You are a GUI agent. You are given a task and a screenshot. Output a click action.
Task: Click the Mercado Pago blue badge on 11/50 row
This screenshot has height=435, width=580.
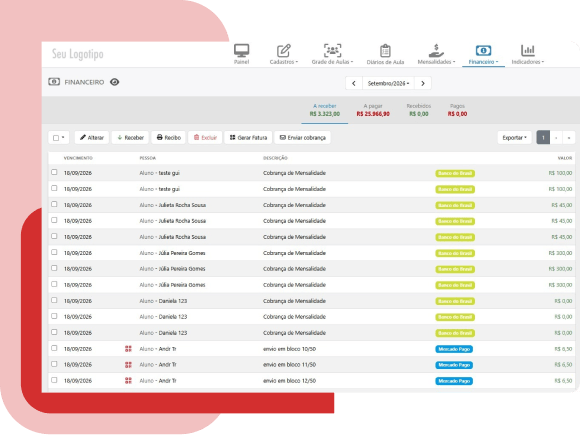[x=454, y=365]
